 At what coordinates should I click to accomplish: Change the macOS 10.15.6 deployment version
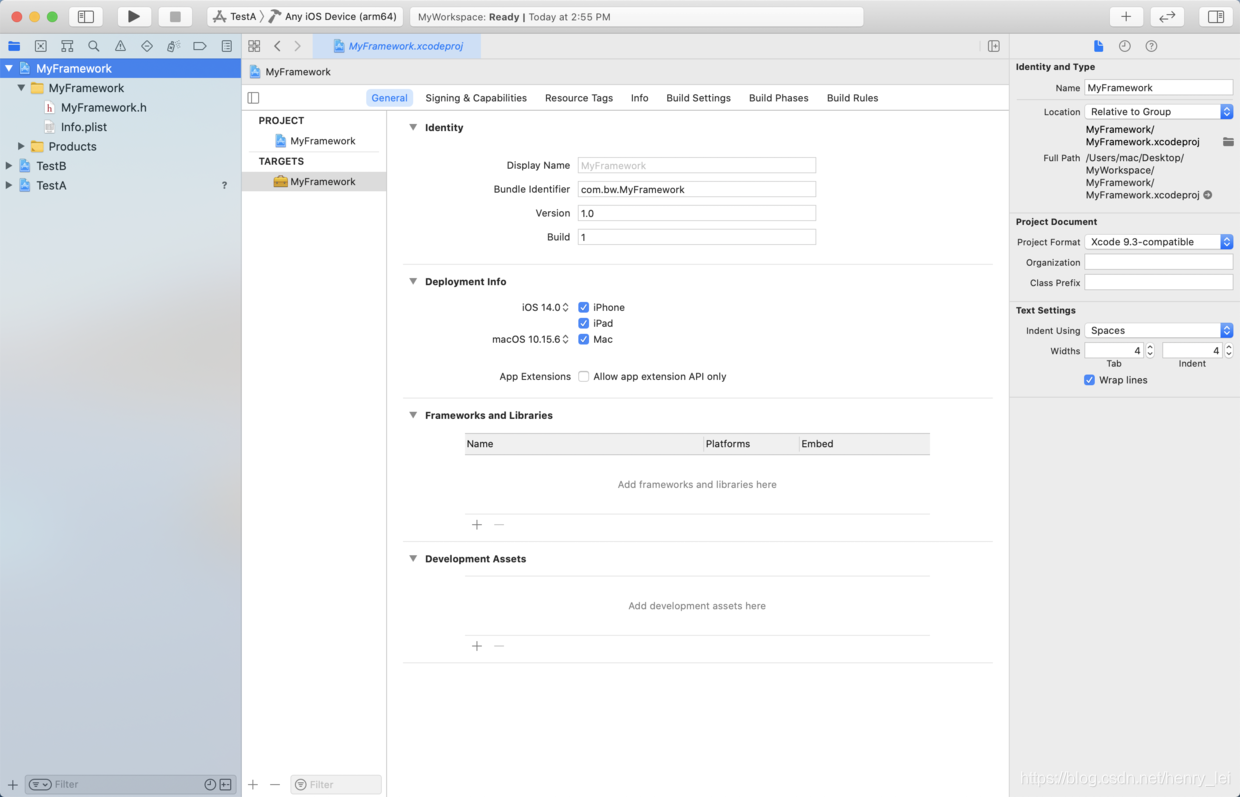pyautogui.click(x=530, y=339)
